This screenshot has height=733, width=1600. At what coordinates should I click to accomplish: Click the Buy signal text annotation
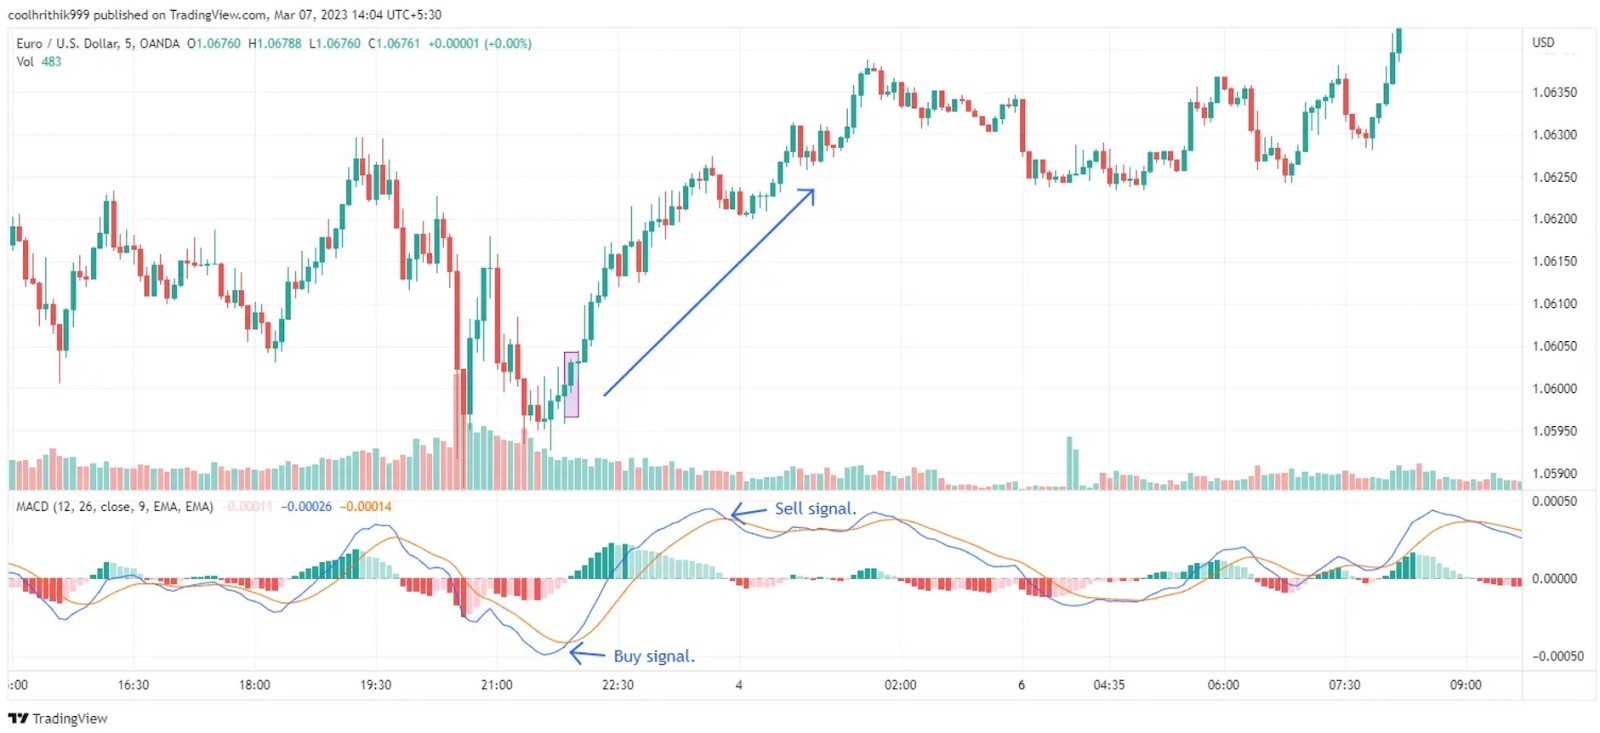coord(654,657)
